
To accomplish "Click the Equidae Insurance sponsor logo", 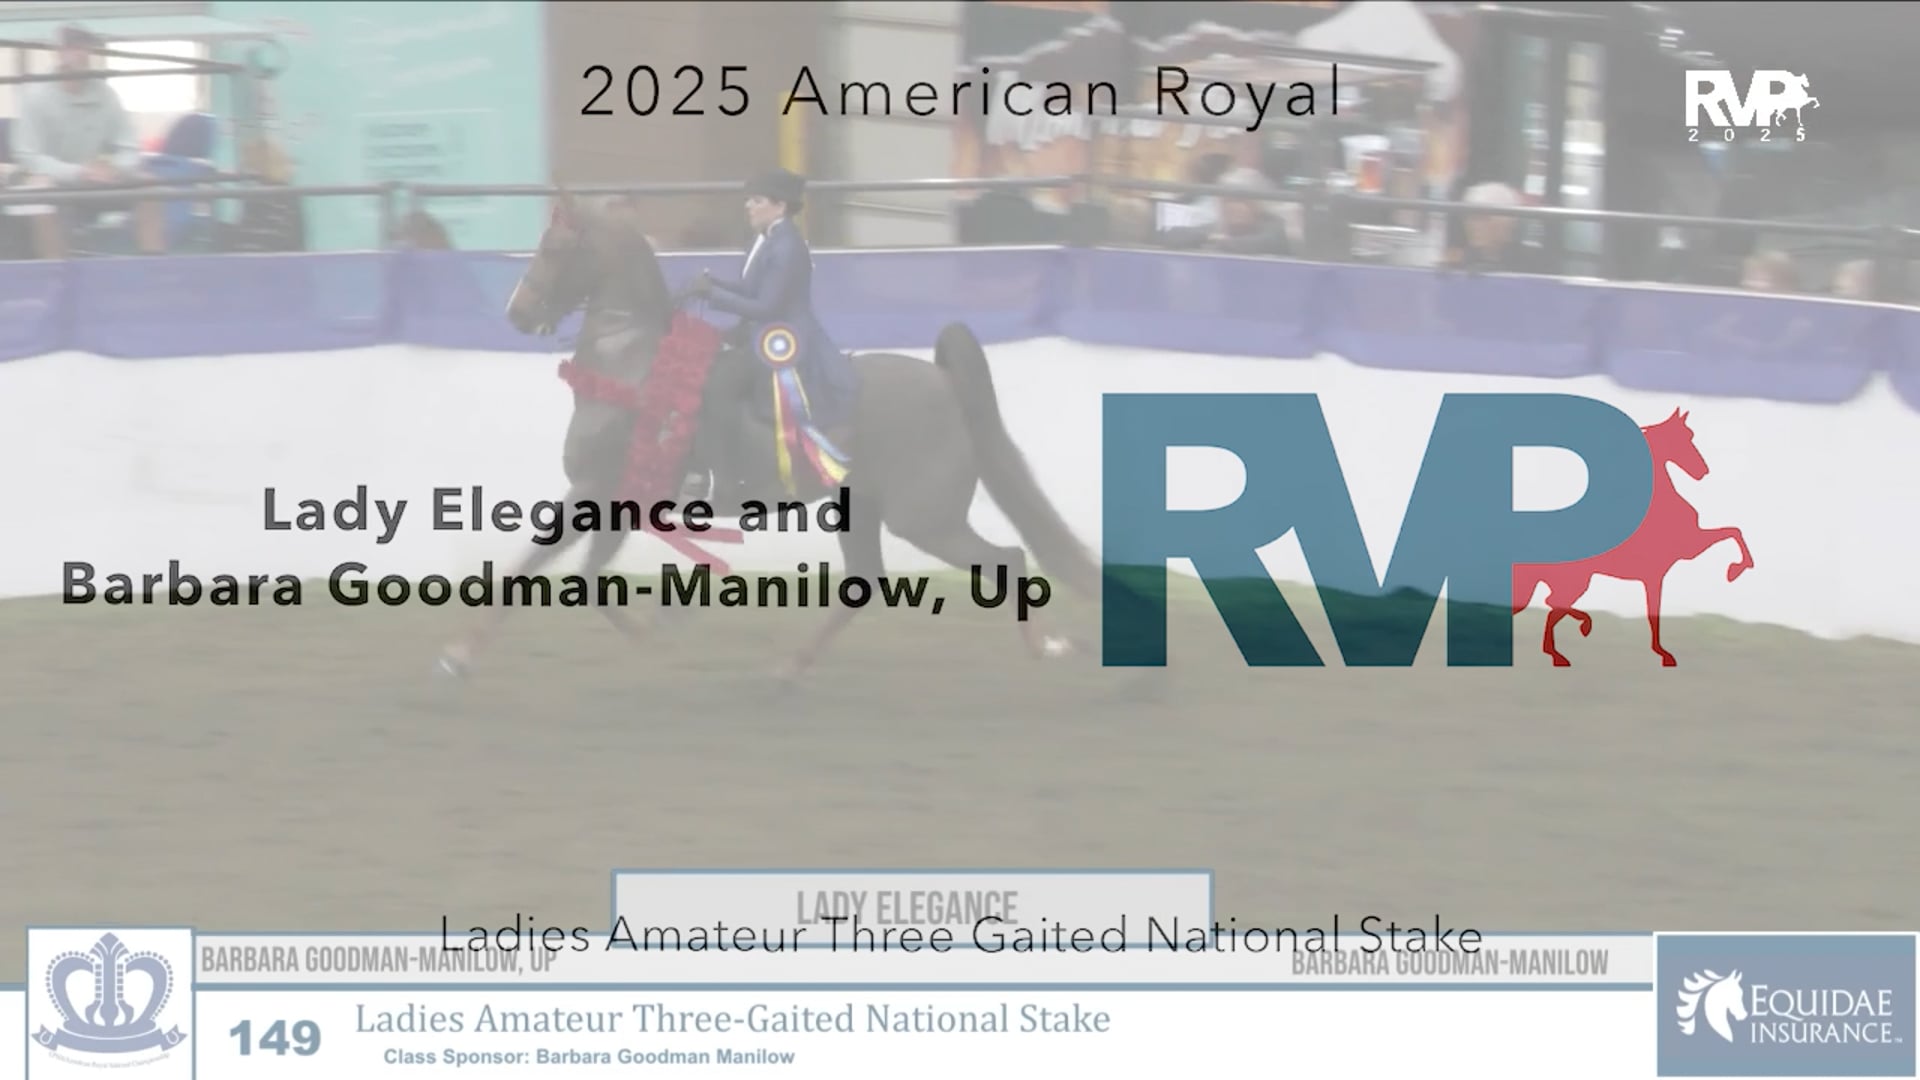I will point(1785,1005).
